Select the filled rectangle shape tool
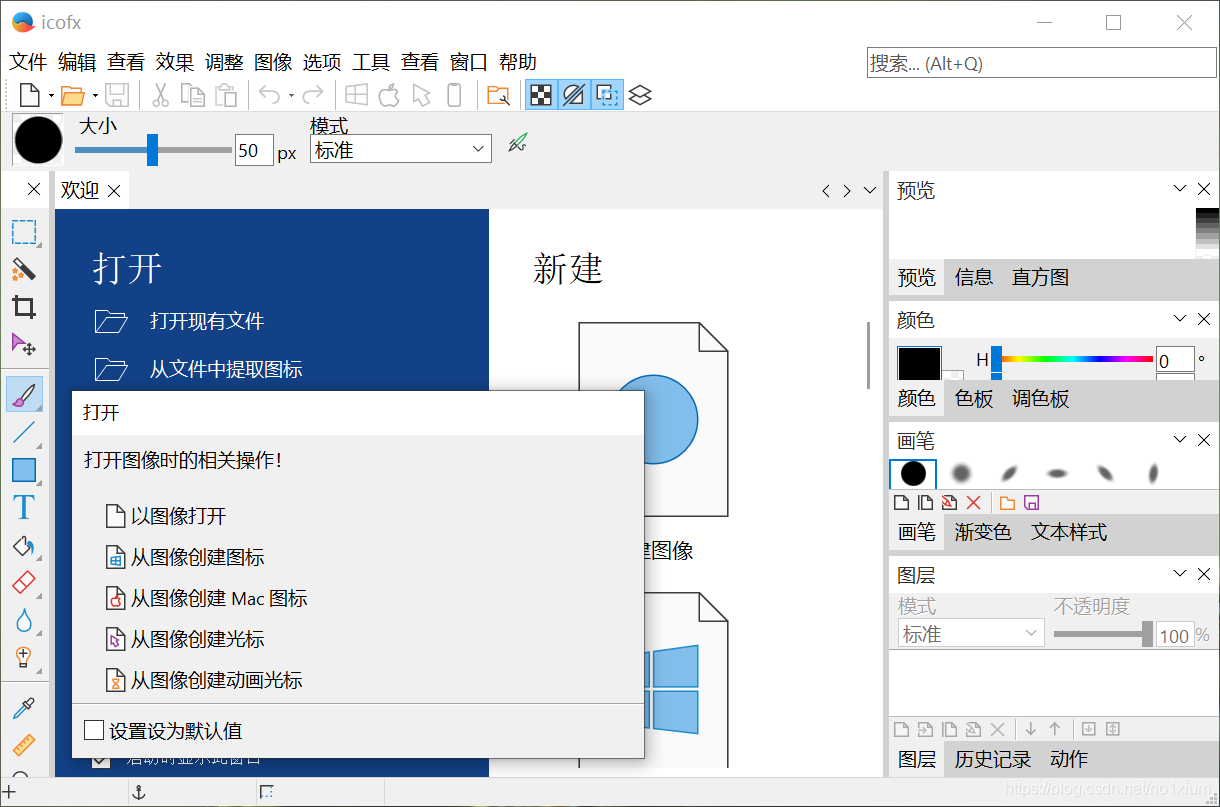Screen dimensions: 1220x807 (24, 469)
